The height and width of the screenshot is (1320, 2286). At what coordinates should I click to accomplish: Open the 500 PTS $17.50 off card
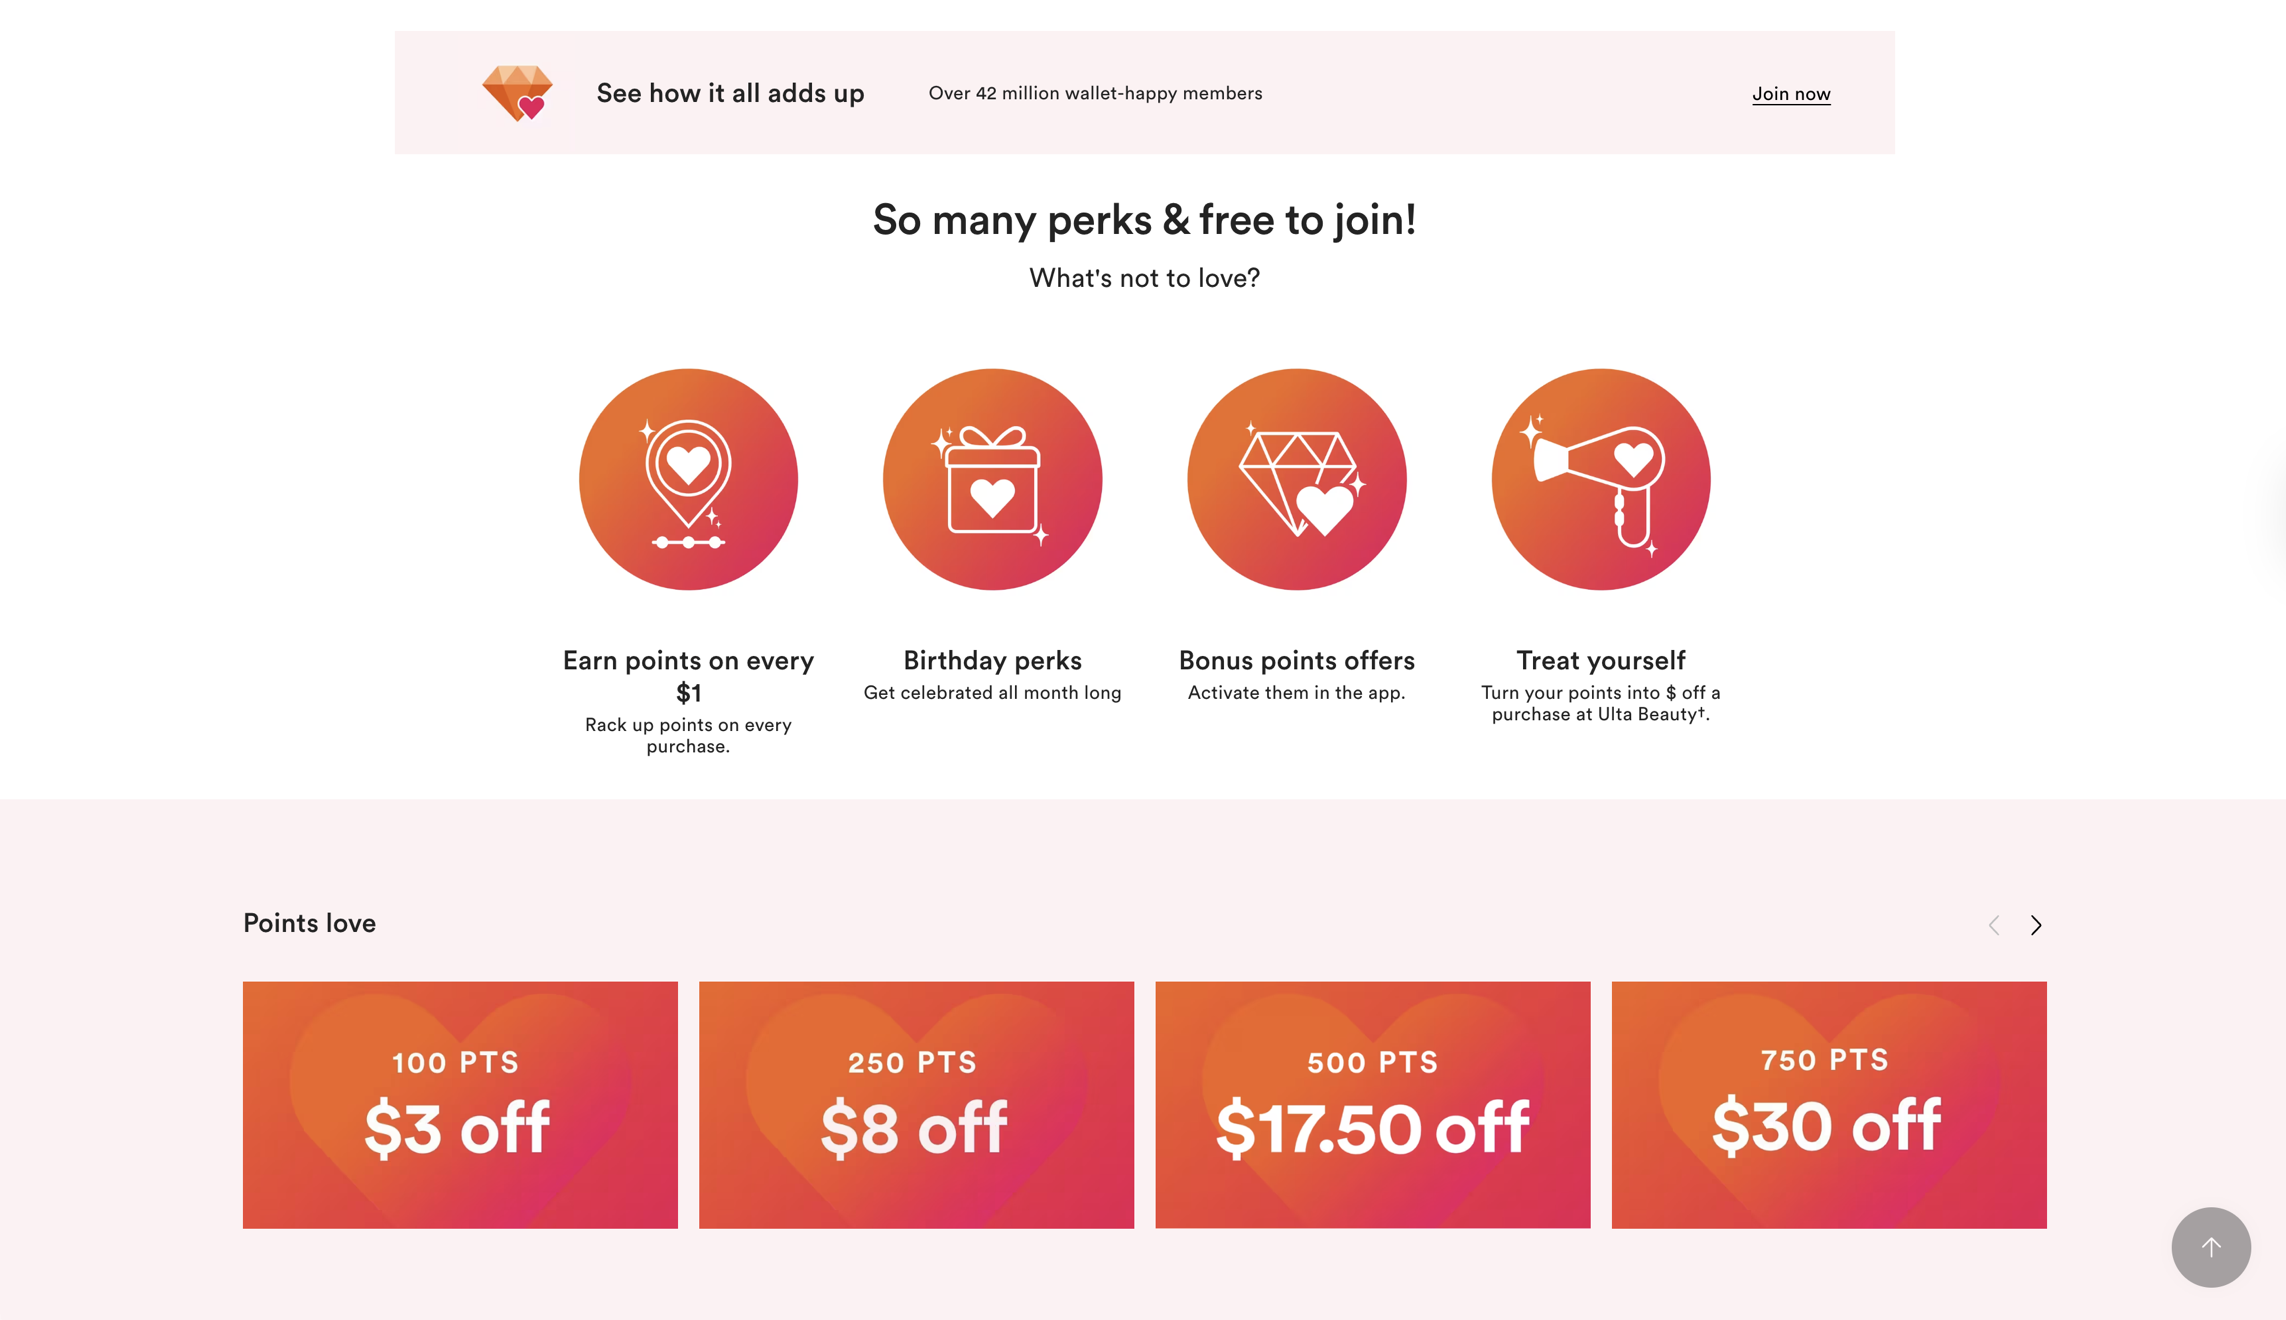click(x=1372, y=1104)
